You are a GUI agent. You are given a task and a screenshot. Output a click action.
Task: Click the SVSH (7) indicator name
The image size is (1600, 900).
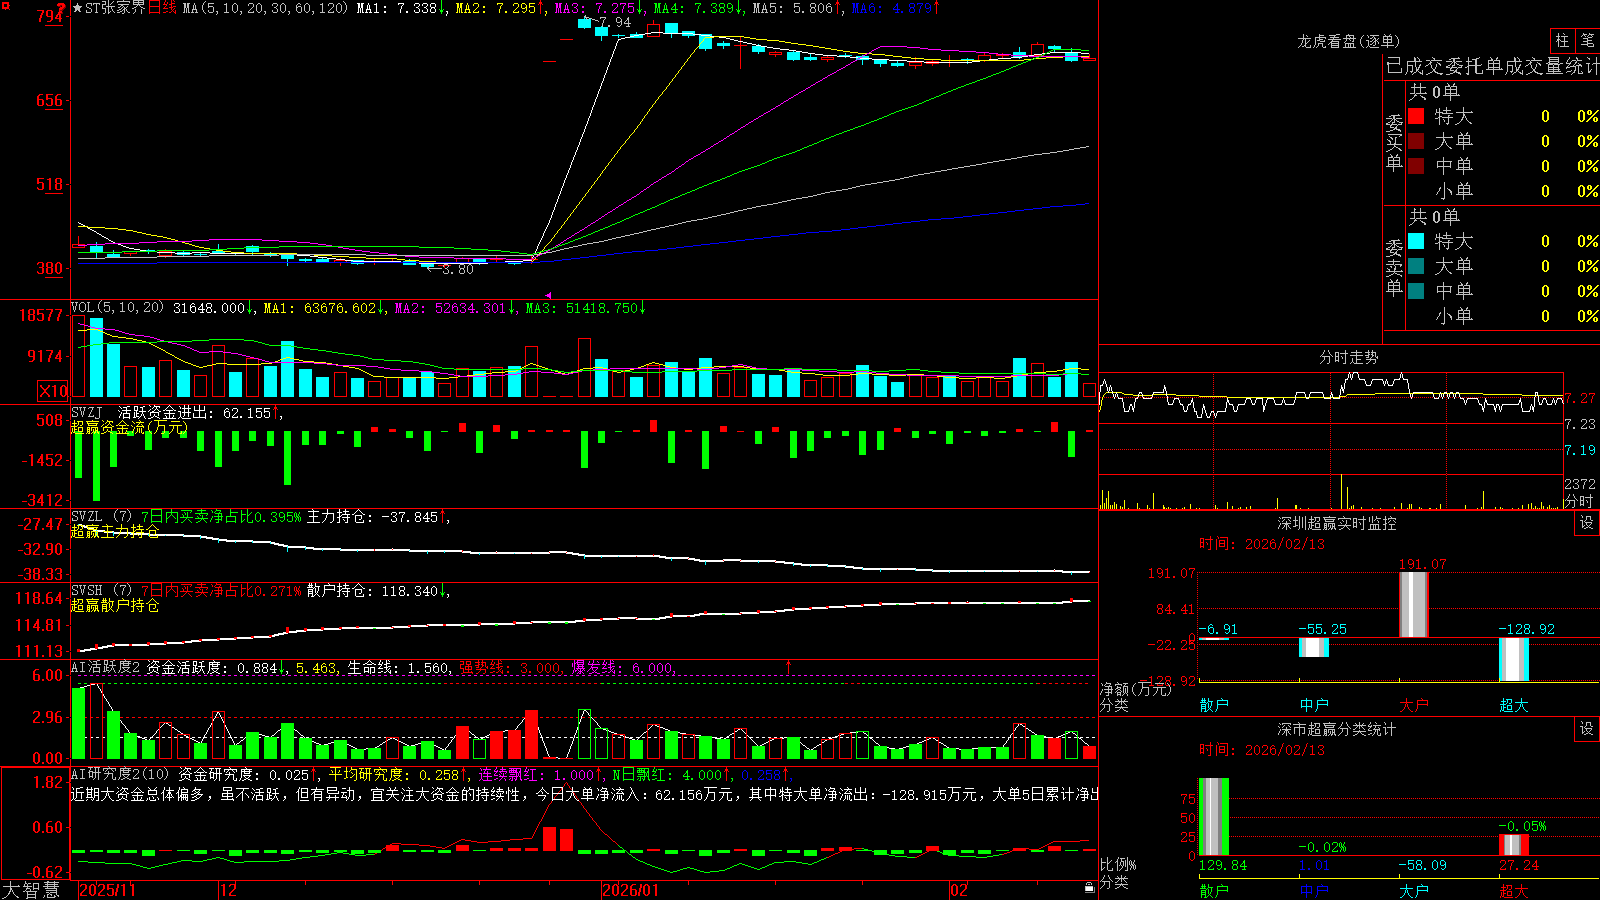(x=101, y=591)
